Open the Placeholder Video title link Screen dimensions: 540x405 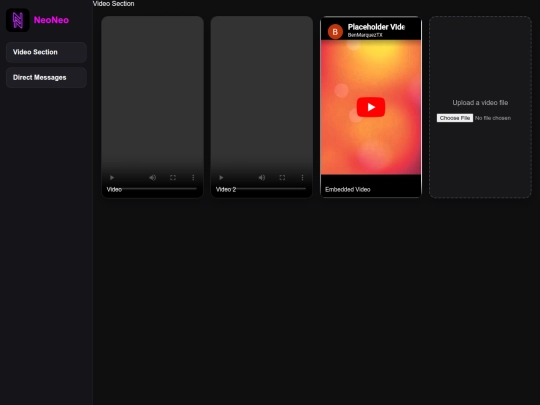[x=376, y=27]
